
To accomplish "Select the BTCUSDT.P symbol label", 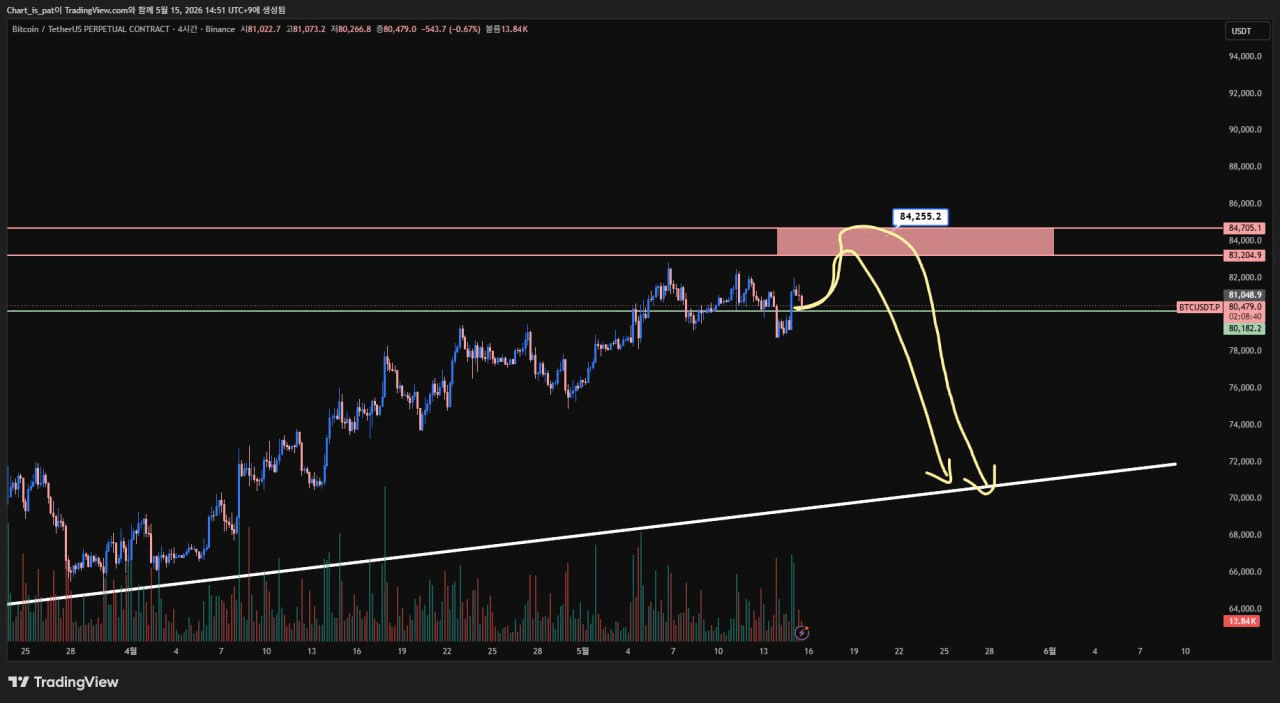I will coord(1199,307).
